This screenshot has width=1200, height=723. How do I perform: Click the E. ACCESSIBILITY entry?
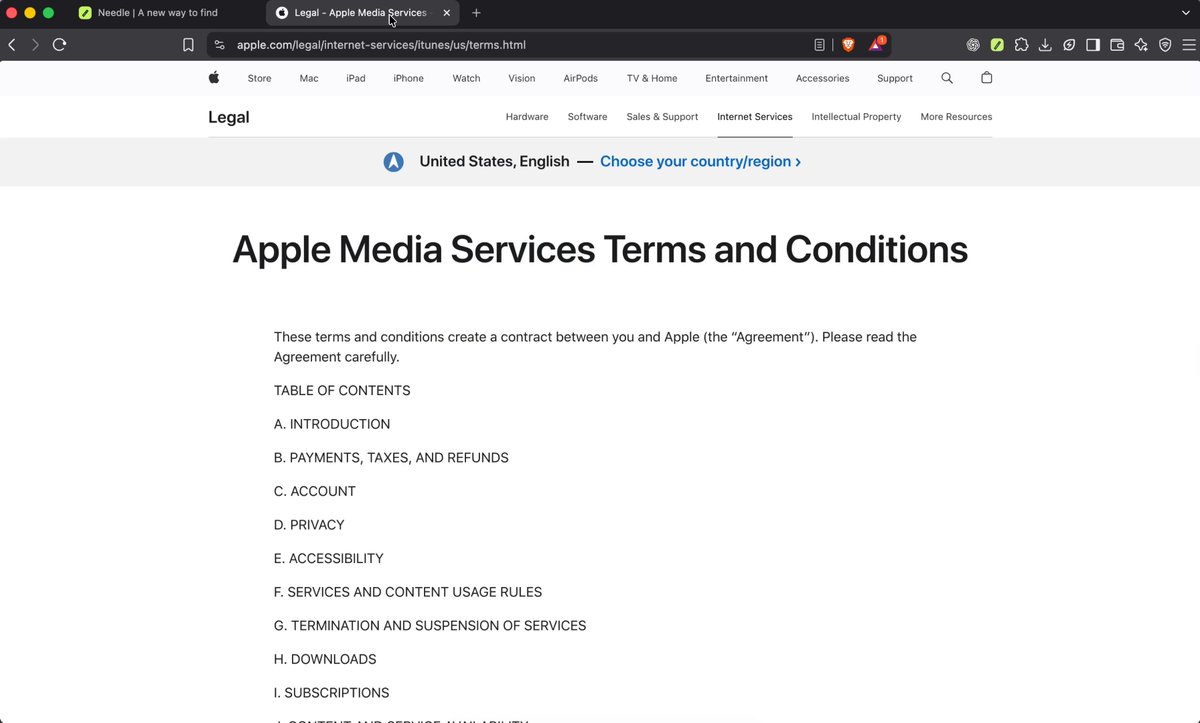329,558
